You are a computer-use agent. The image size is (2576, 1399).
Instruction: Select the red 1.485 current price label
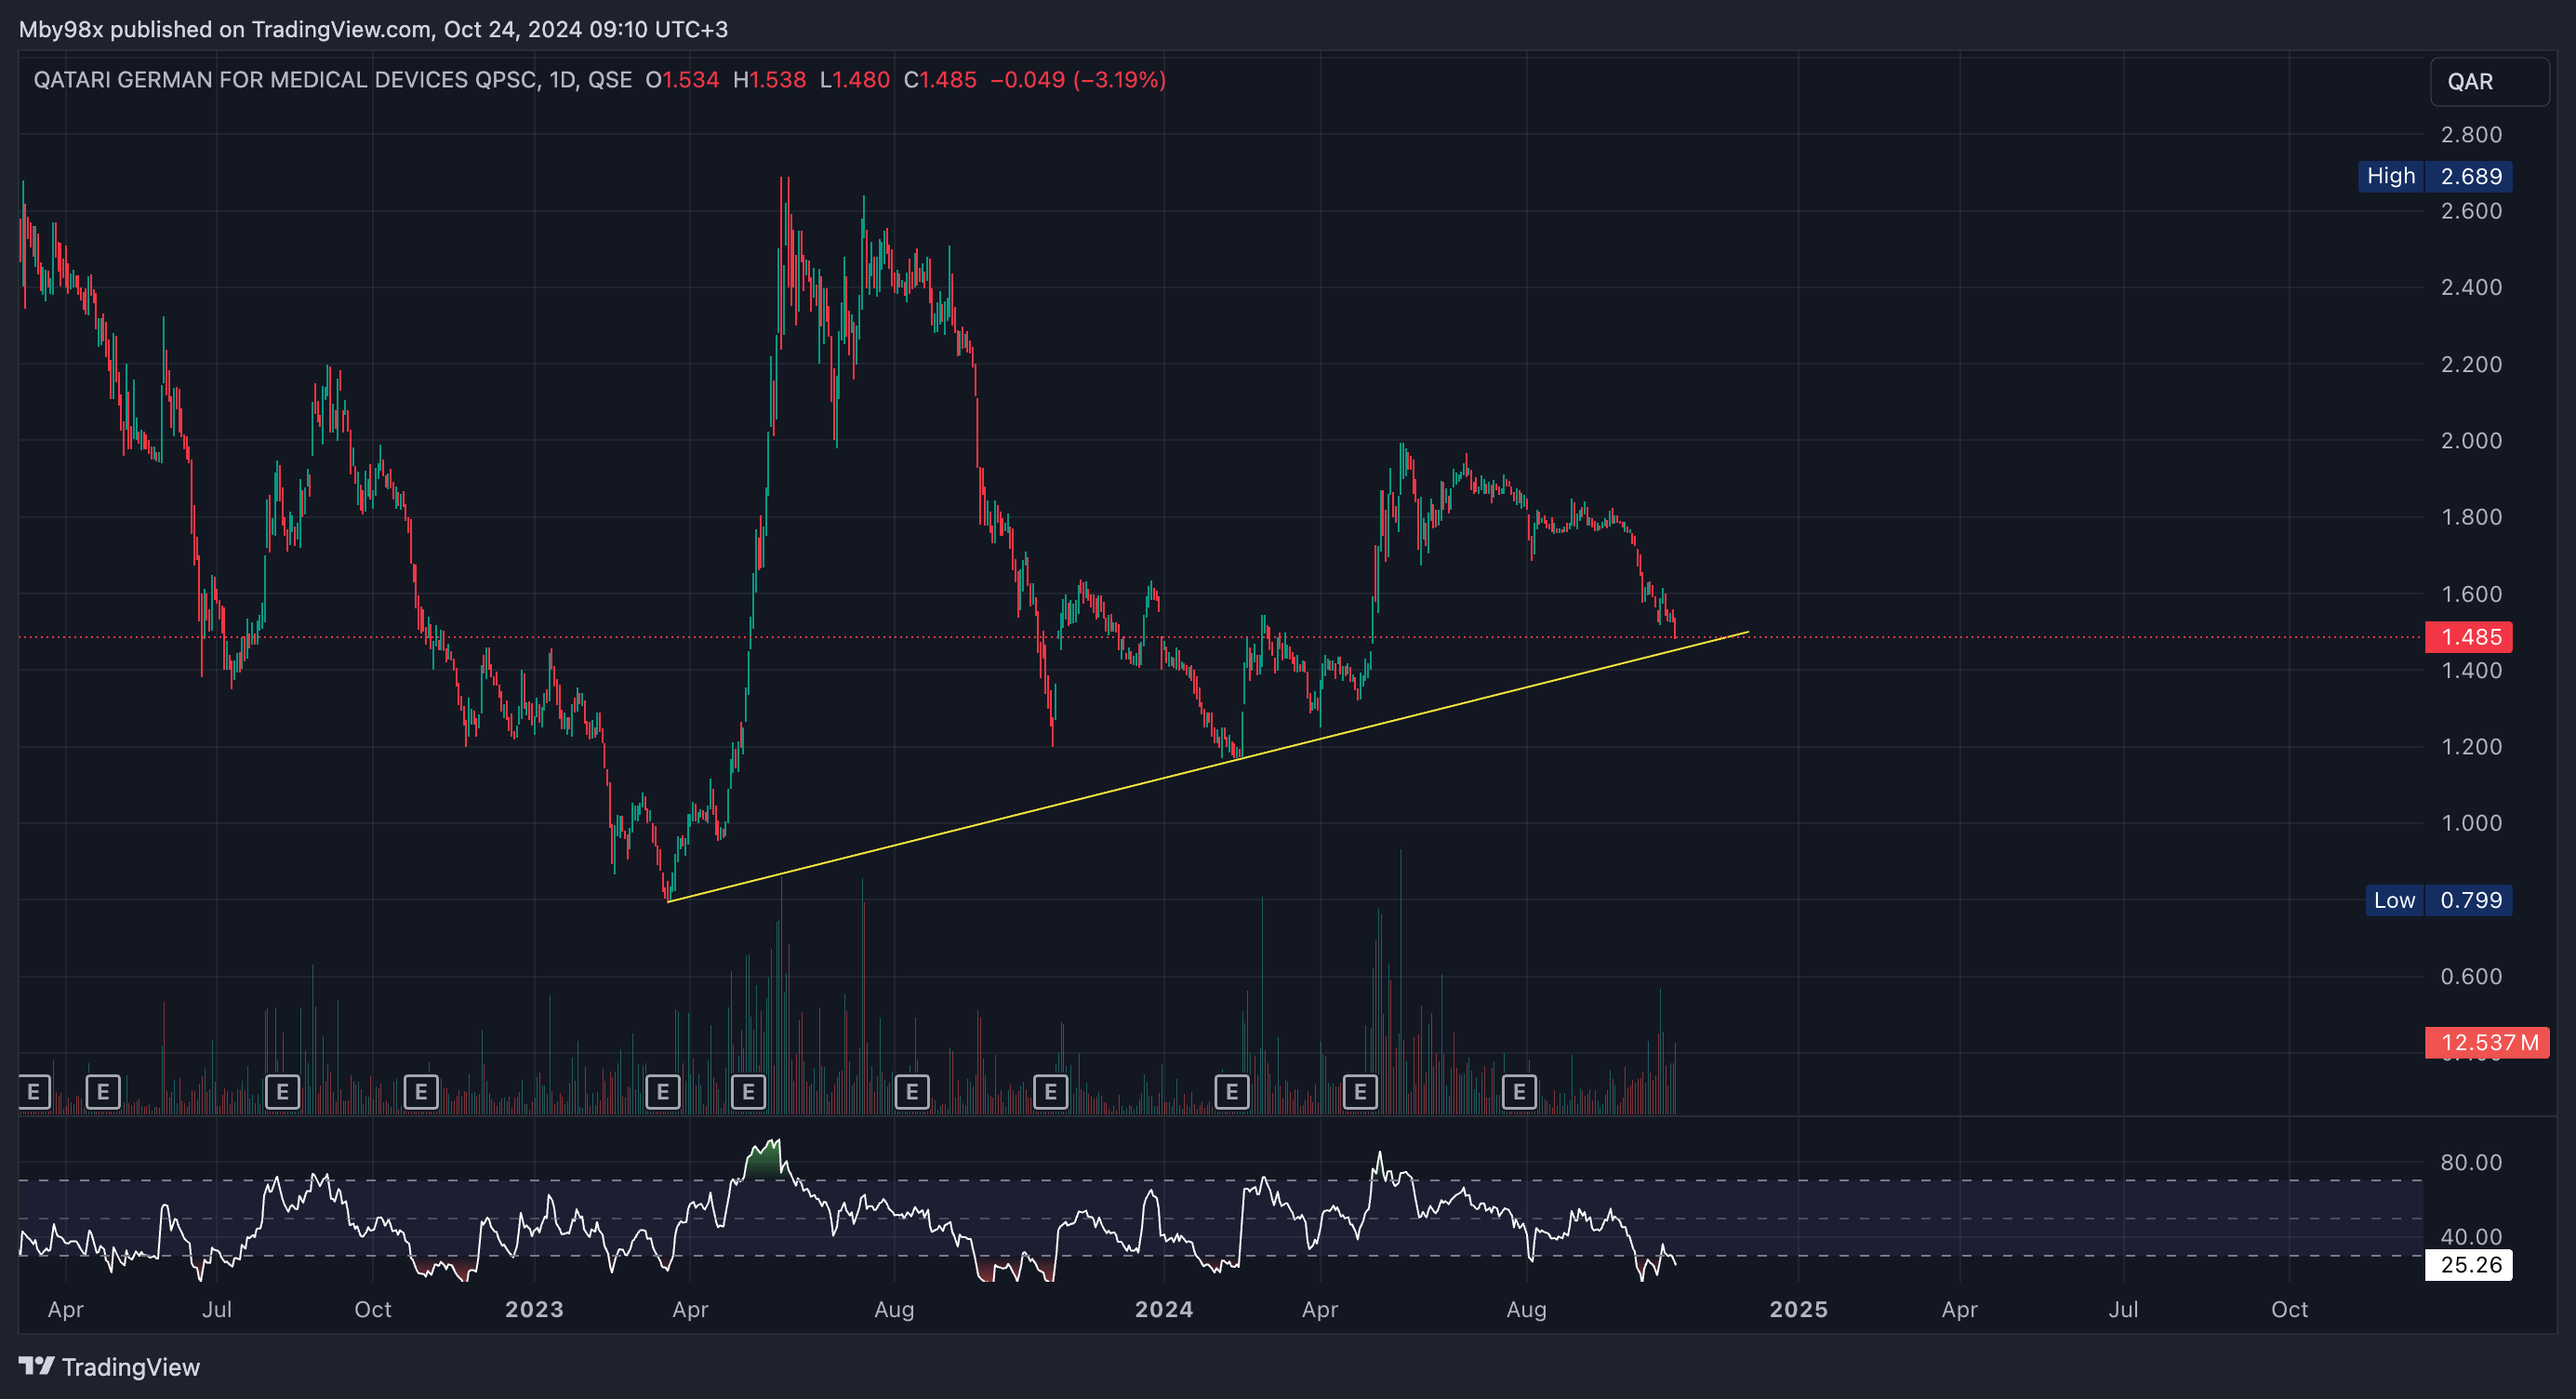click(x=2469, y=637)
